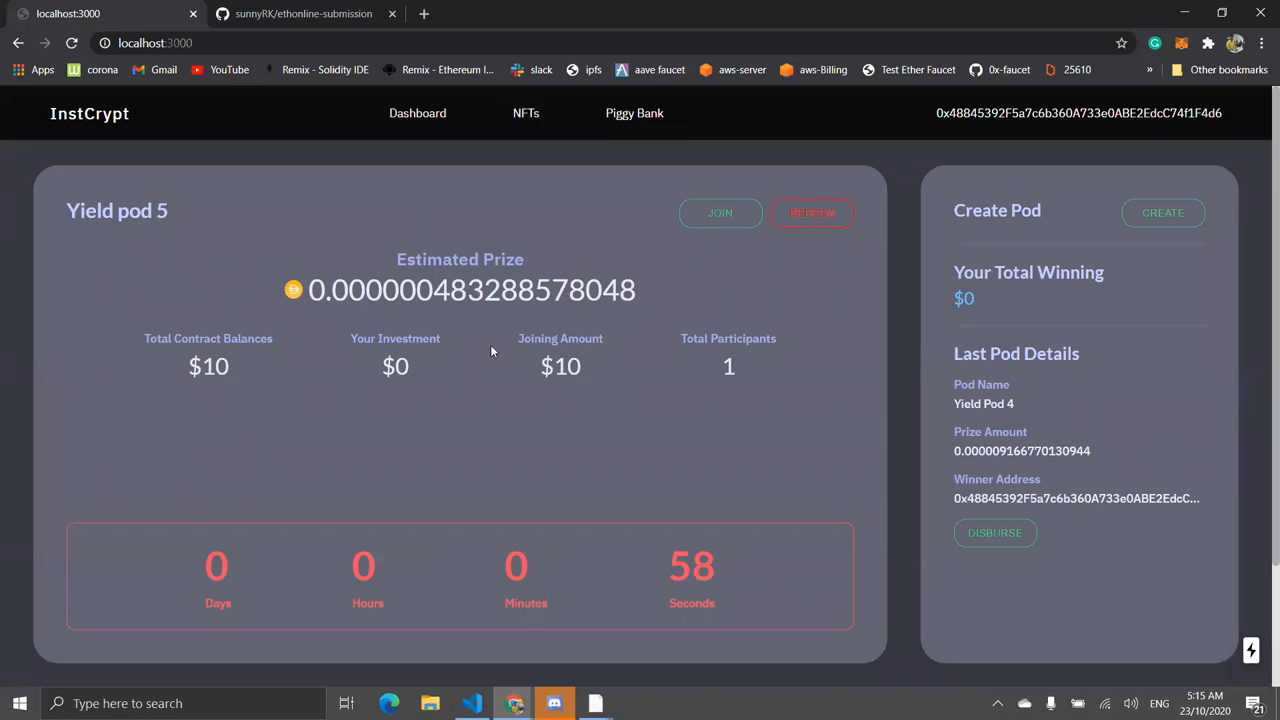This screenshot has width=1280, height=720.
Task: Click the page vertical scrollbar
Action: 1274,327
